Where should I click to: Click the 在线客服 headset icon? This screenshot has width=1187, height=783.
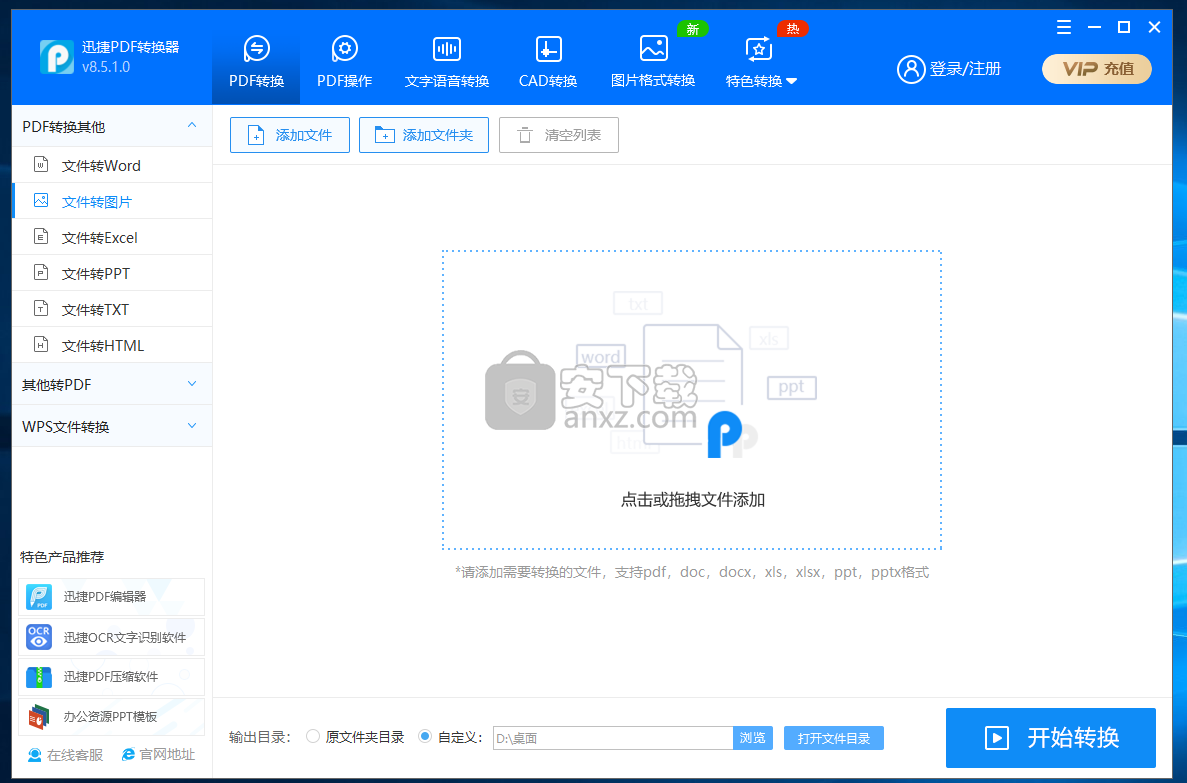point(35,755)
